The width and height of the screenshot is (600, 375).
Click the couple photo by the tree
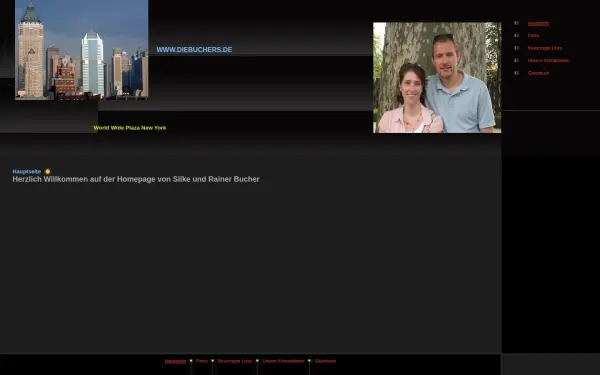tap(437, 78)
